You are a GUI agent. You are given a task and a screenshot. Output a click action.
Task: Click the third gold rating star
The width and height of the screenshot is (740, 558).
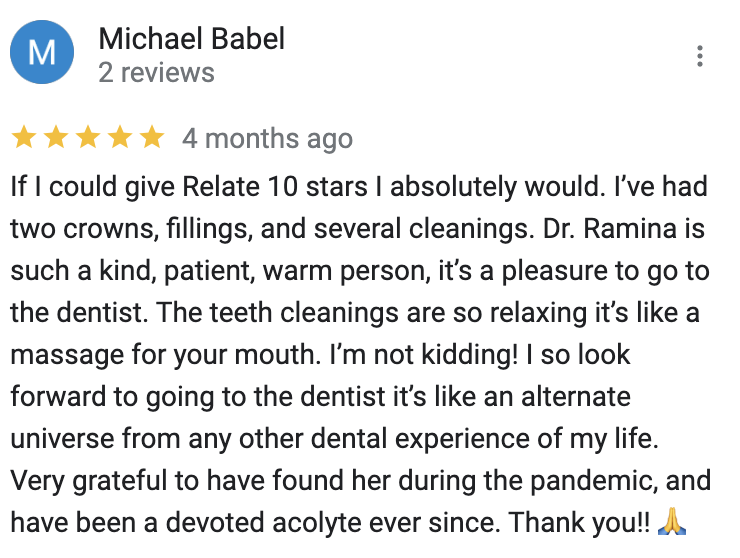tap(87, 138)
